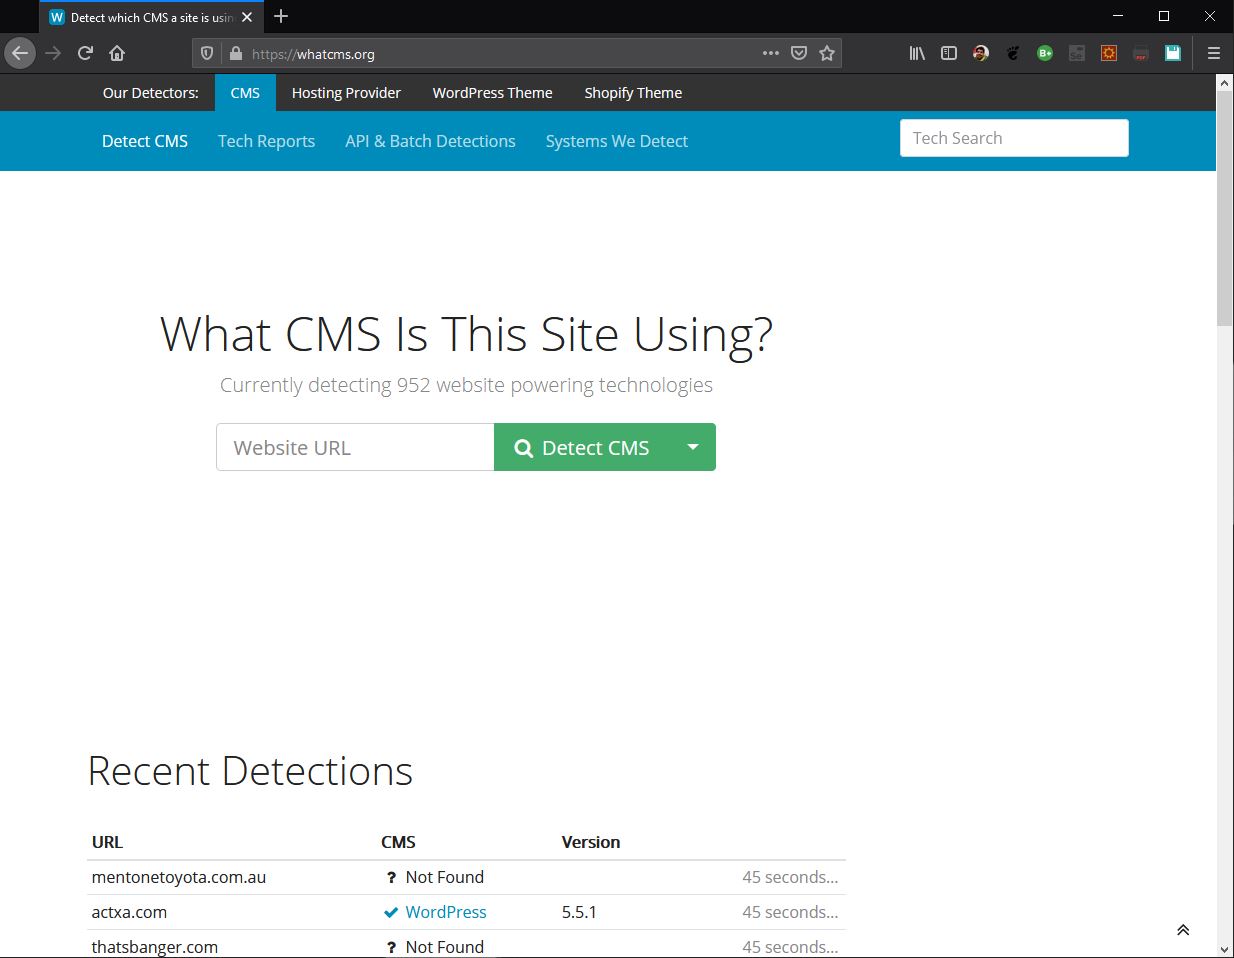Open the Firefox hamburger menu
The height and width of the screenshot is (958, 1234).
point(1214,54)
